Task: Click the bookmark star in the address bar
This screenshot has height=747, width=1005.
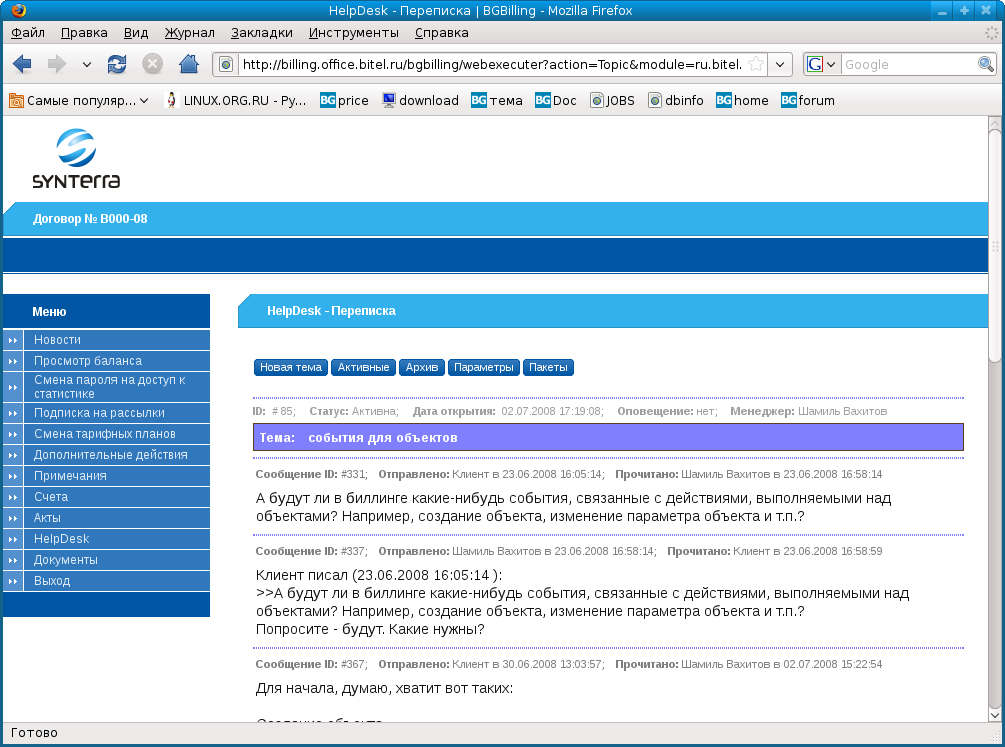Action: click(x=757, y=63)
